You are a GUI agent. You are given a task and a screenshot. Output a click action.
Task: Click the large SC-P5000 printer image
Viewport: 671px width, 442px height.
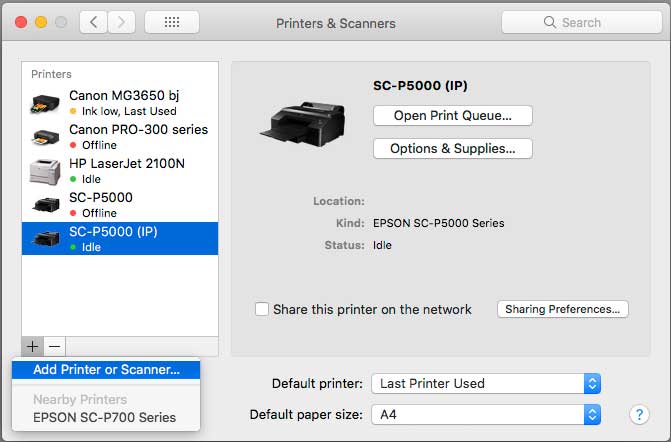303,125
